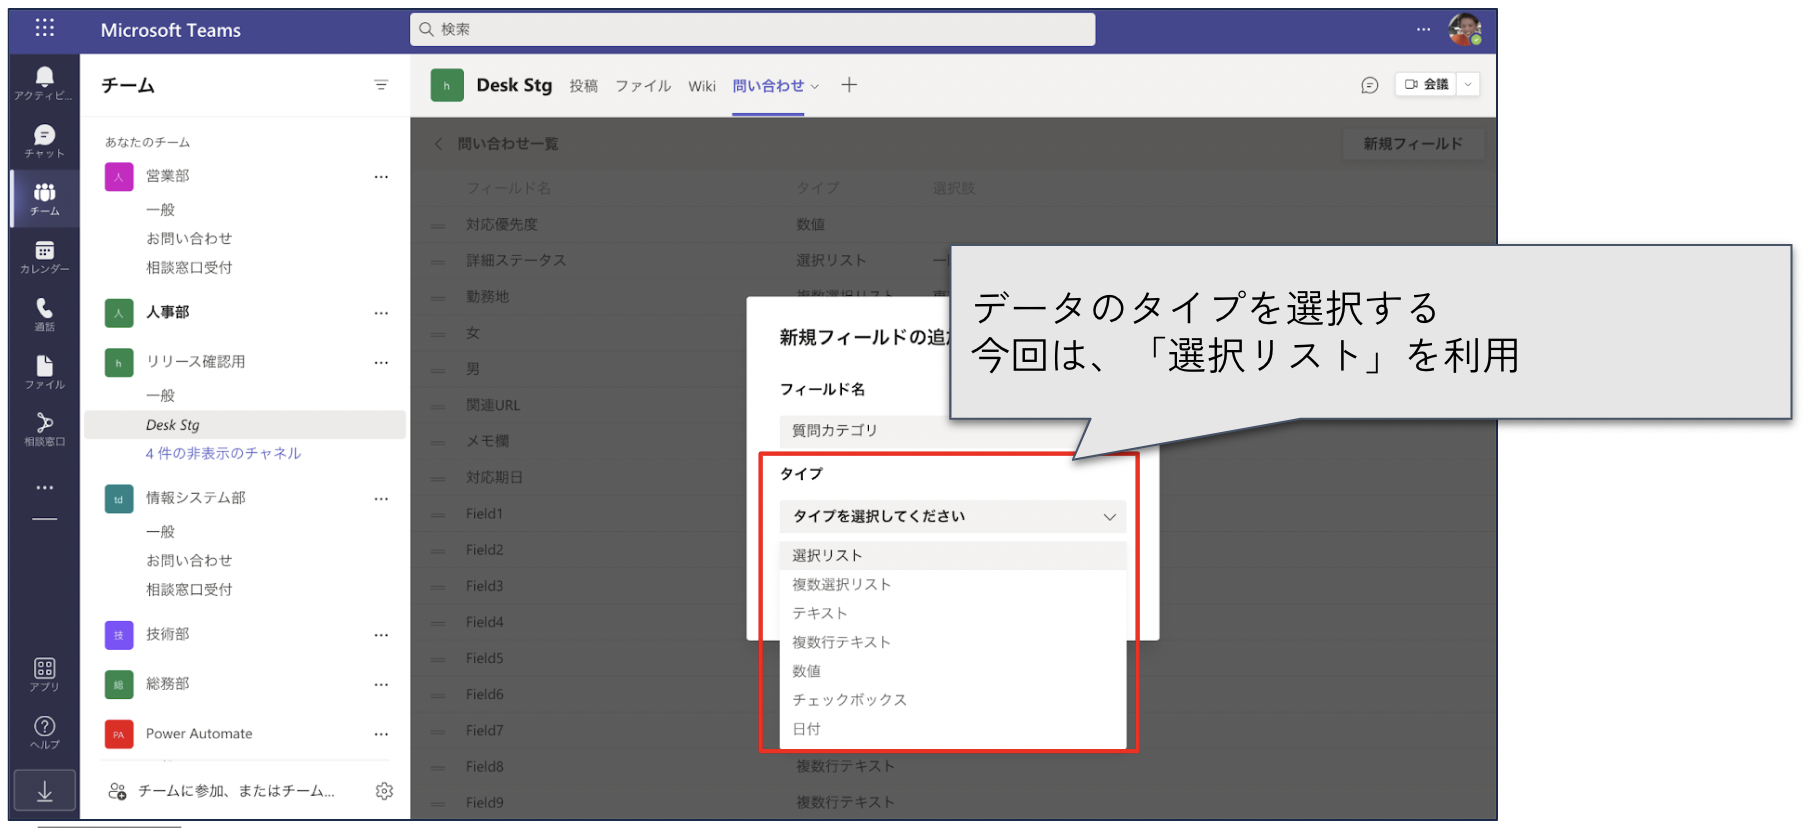The height and width of the screenshot is (828, 1810).
Task: Click チームに参加、またはチーム作成 link
Action: 236,791
